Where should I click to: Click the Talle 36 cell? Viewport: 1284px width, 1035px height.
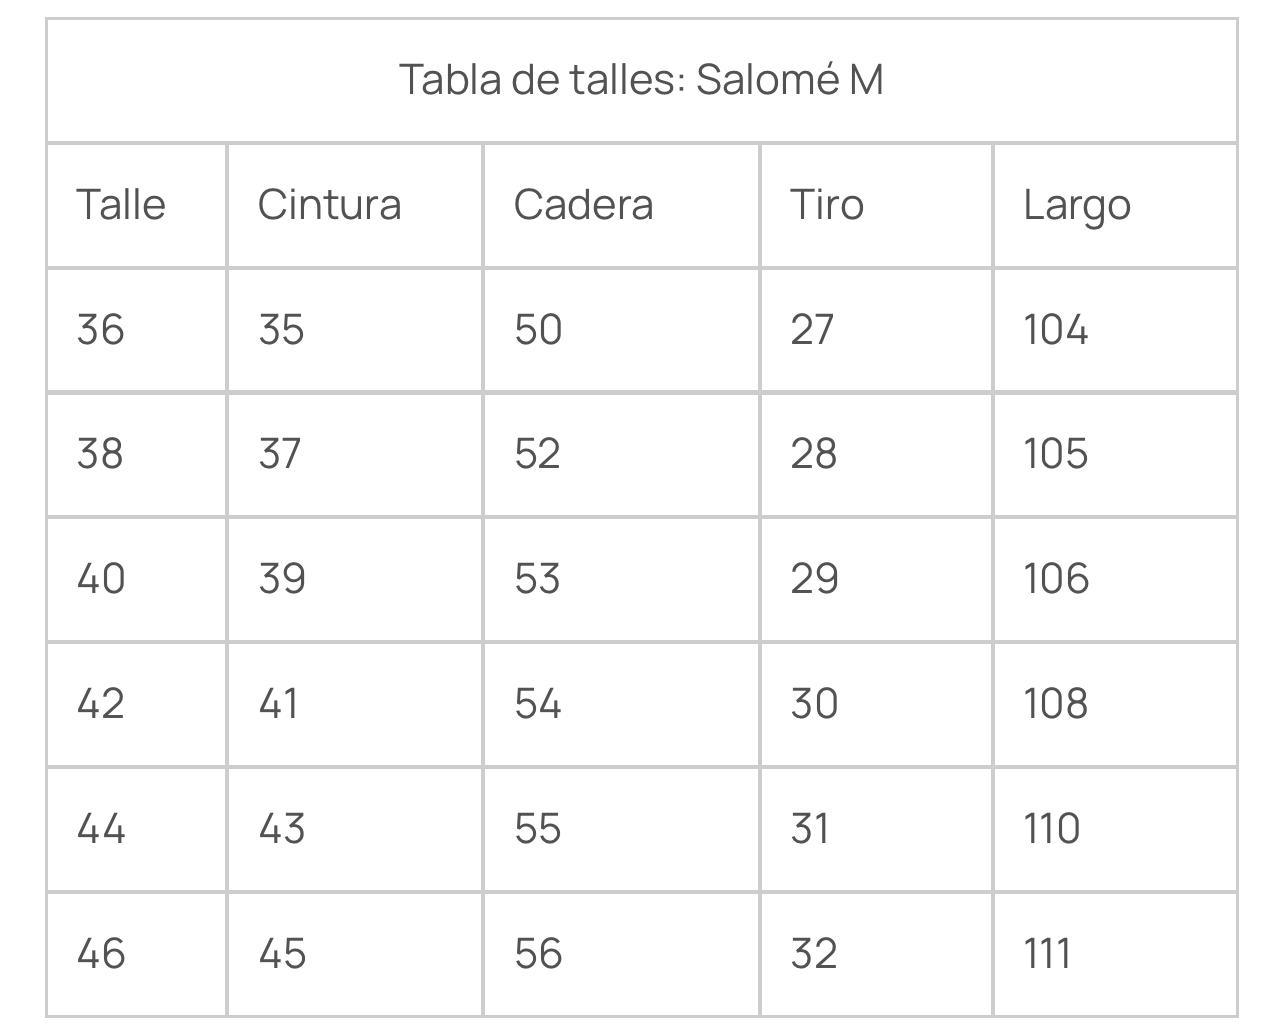click(x=101, y=330)
